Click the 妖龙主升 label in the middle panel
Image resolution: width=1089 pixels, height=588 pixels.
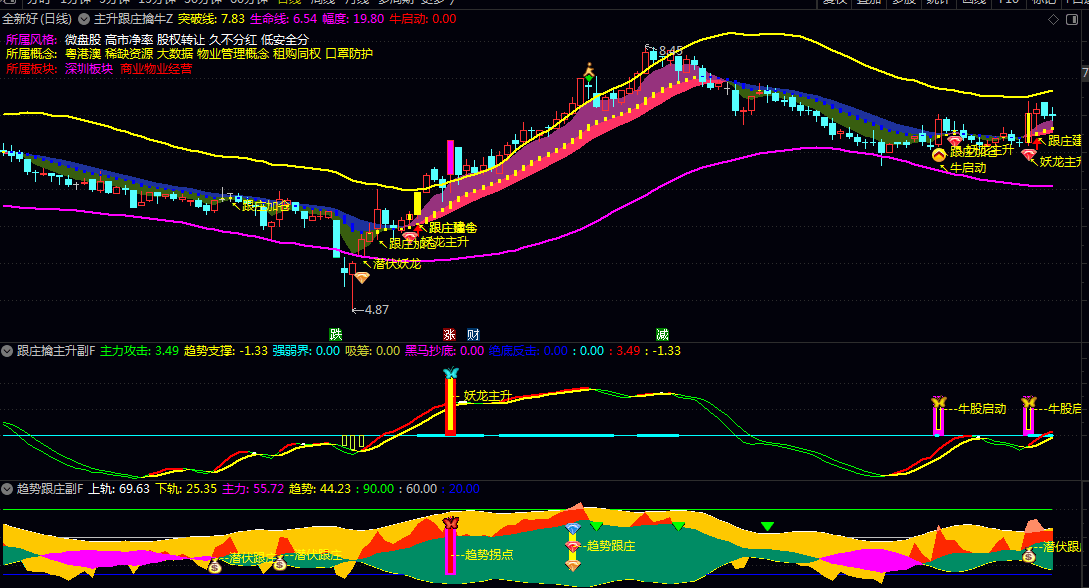pos(488,396)
